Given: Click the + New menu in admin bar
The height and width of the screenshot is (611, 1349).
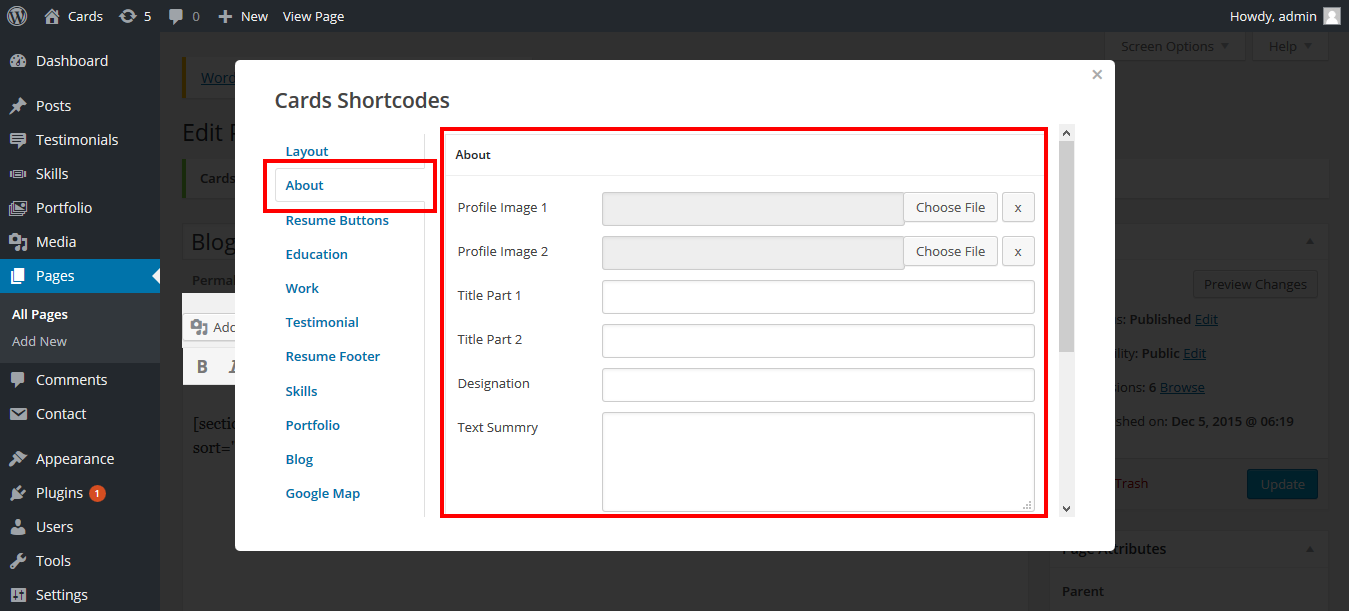Looking at the screenshot, I should 243,16.
